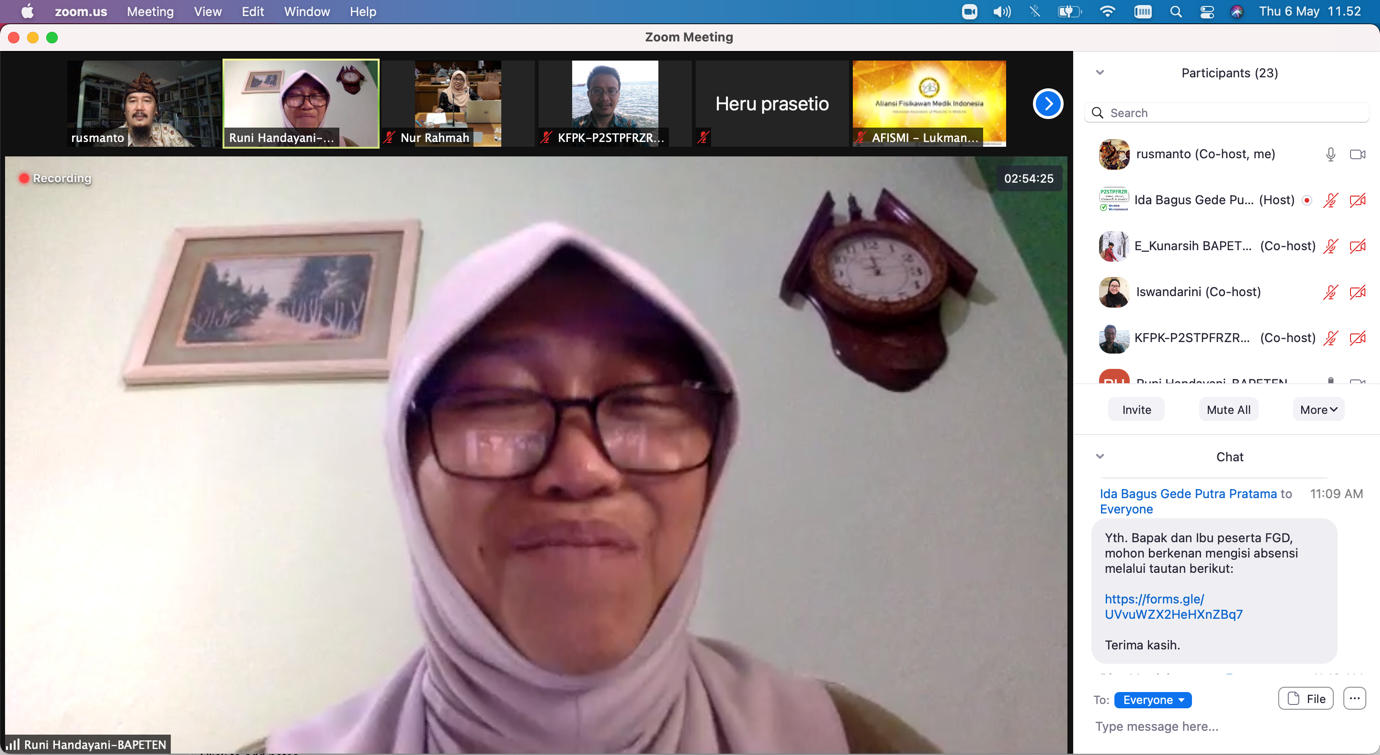Click sender name Ida Bagus Gede Putra Pratama
1380x755 pixels.
pos(1188,494)
